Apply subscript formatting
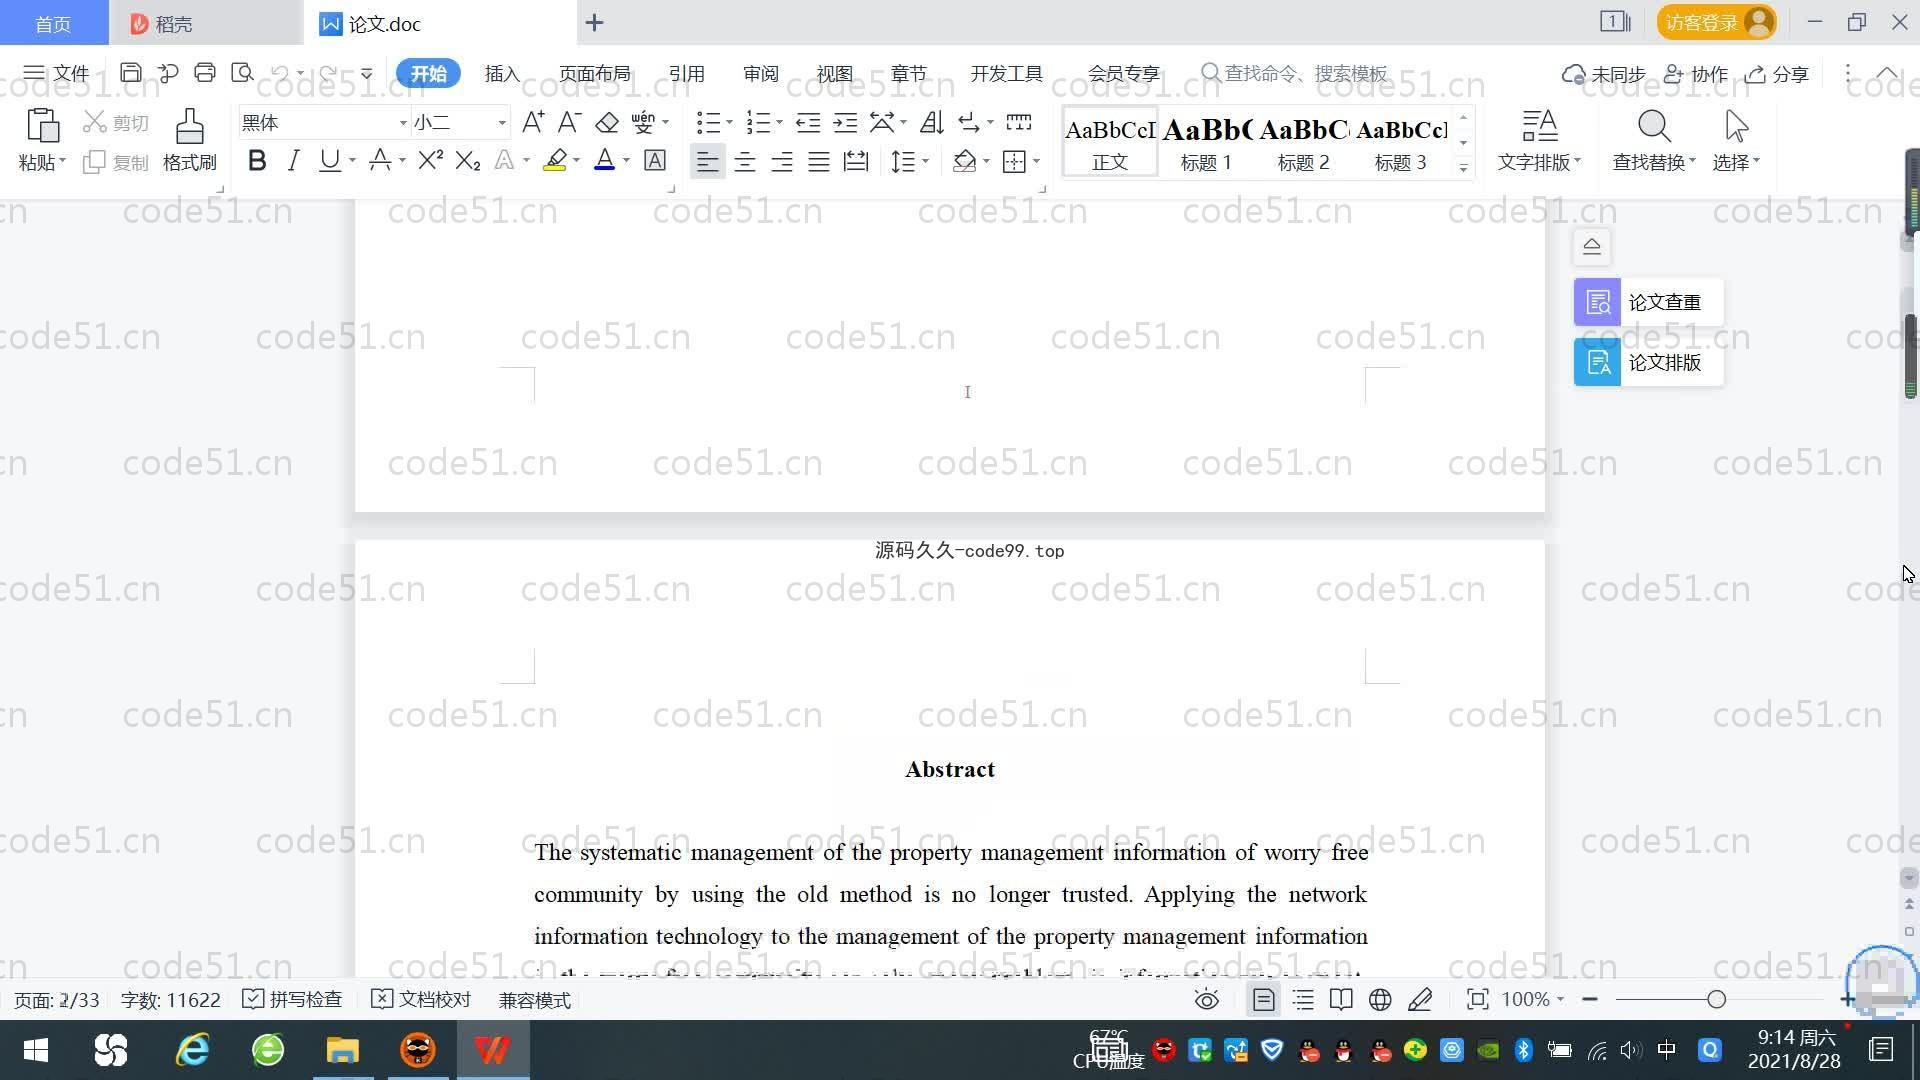This screenshot has width=1920, height=1080. pos(468,160)
